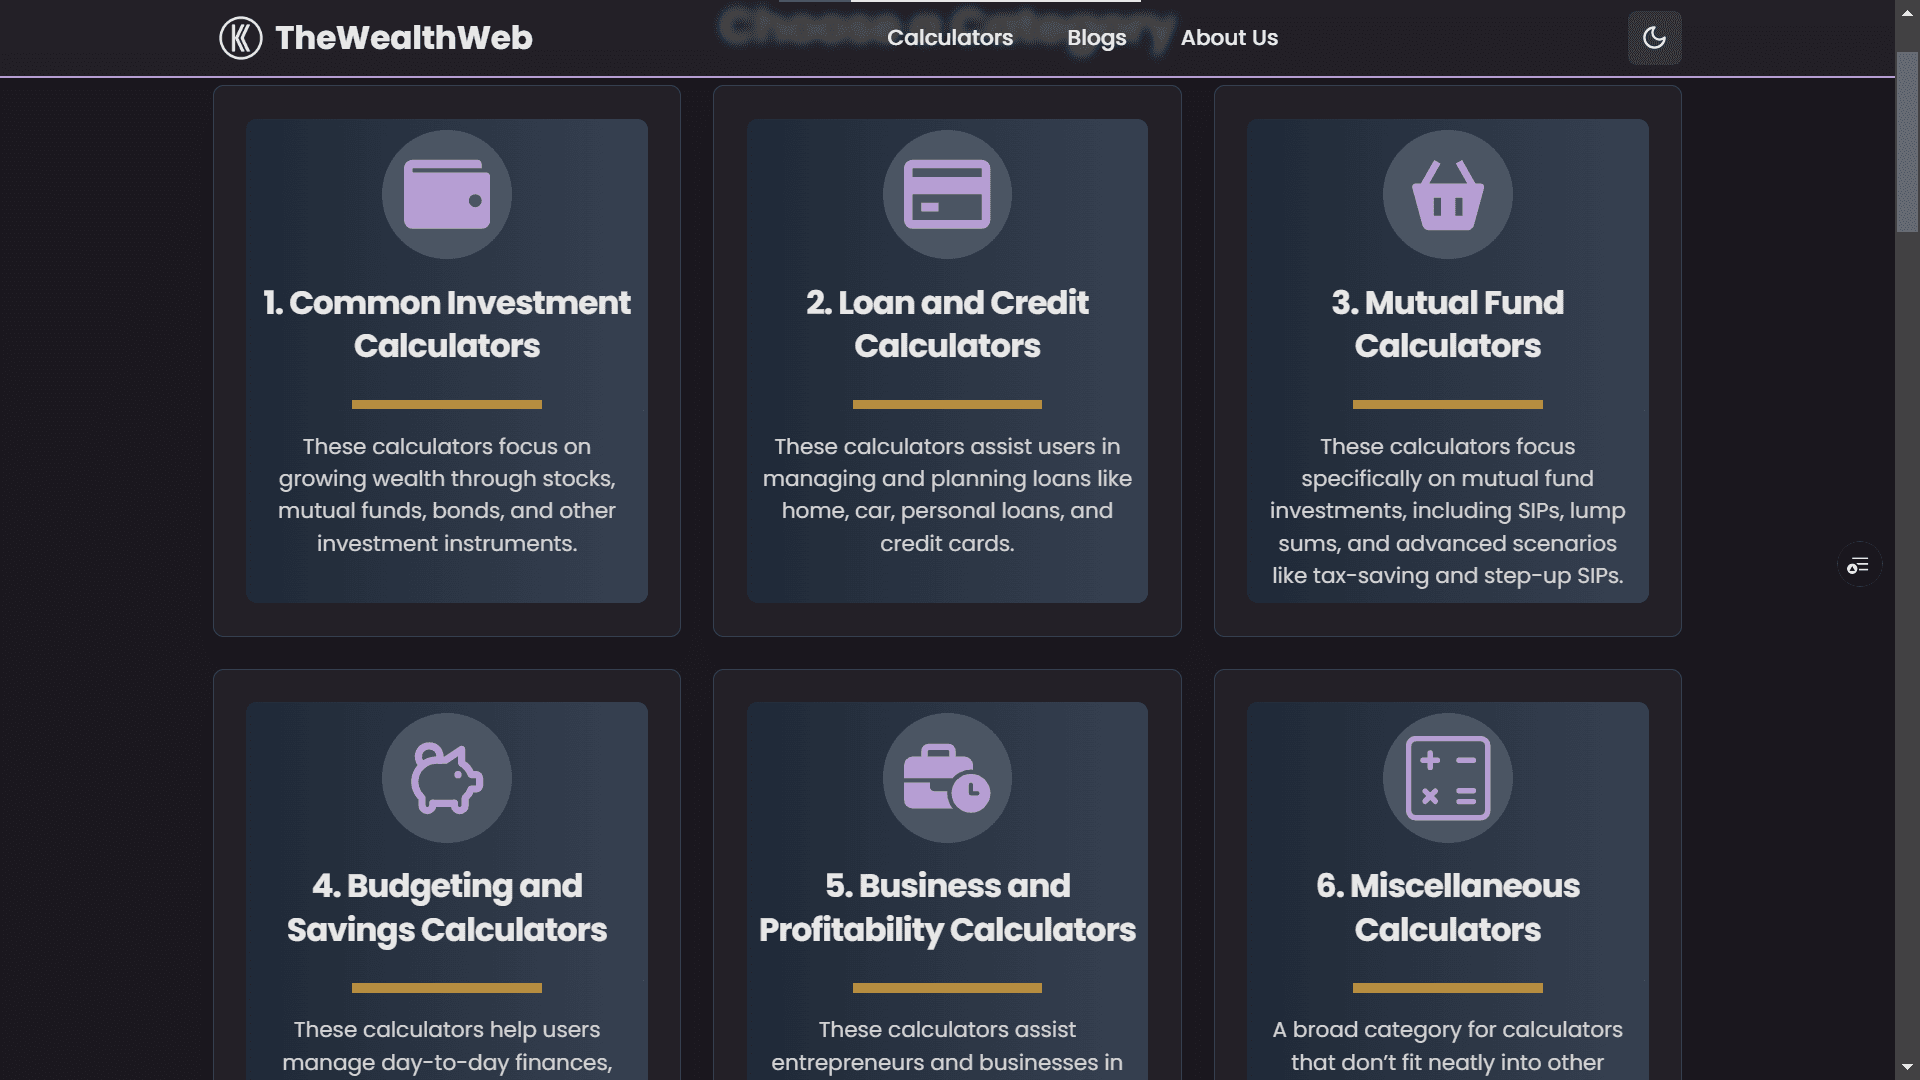Click TheWealthWeb site name text
The width and height of the screenshot is (1920, 1080).
click(404, 38)
